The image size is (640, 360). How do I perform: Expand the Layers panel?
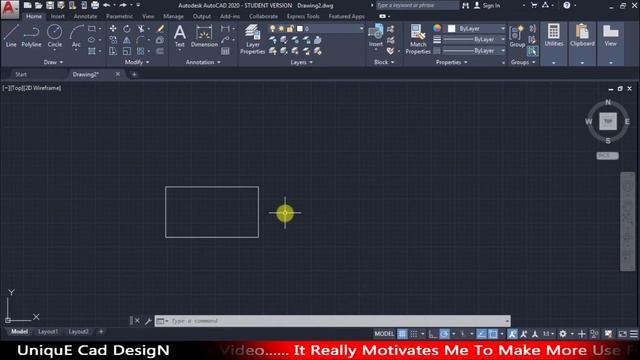(x=302, y=62)
